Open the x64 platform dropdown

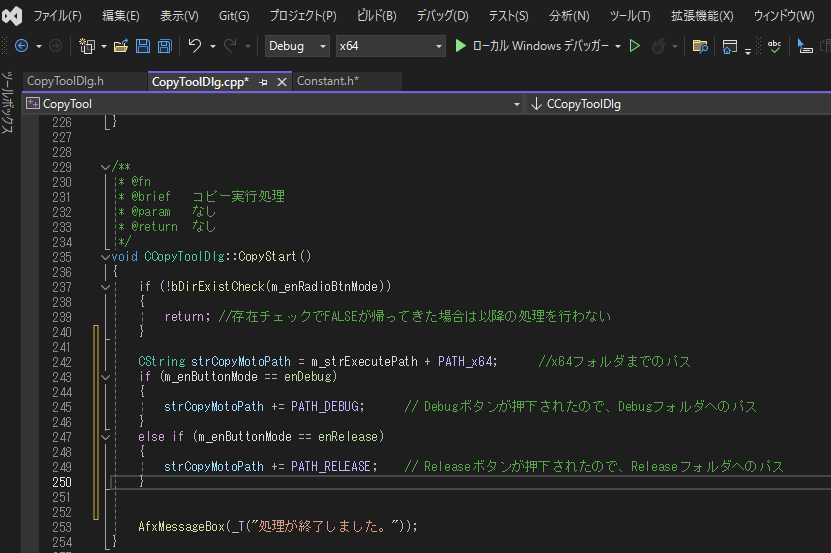click(390, 46)
